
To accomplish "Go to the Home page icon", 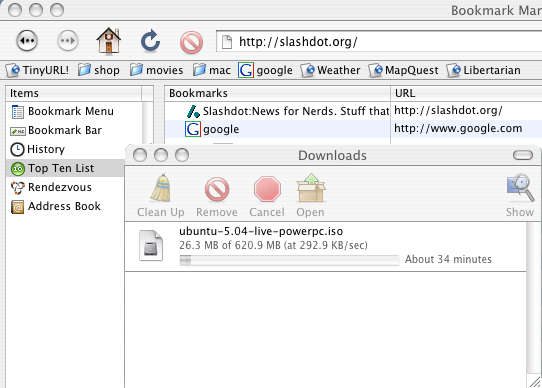I will 109,41.
